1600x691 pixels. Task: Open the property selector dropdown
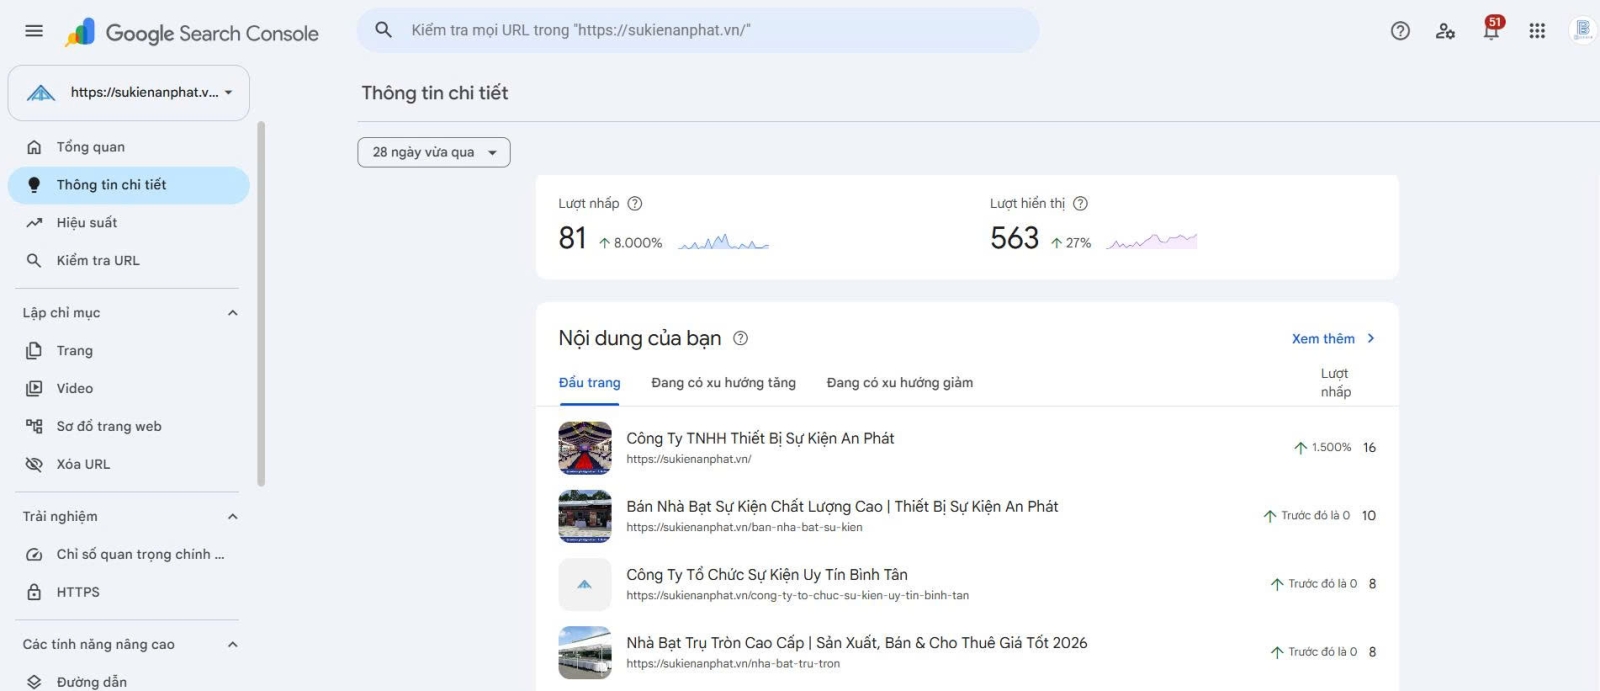(129, 93)
